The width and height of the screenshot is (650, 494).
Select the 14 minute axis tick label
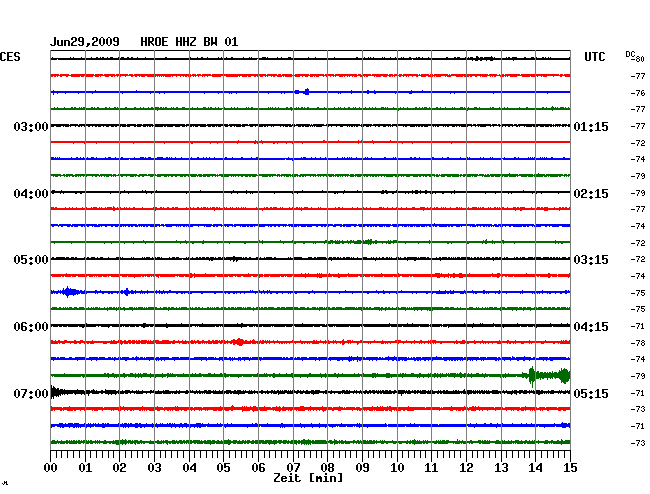pos(535,468)
